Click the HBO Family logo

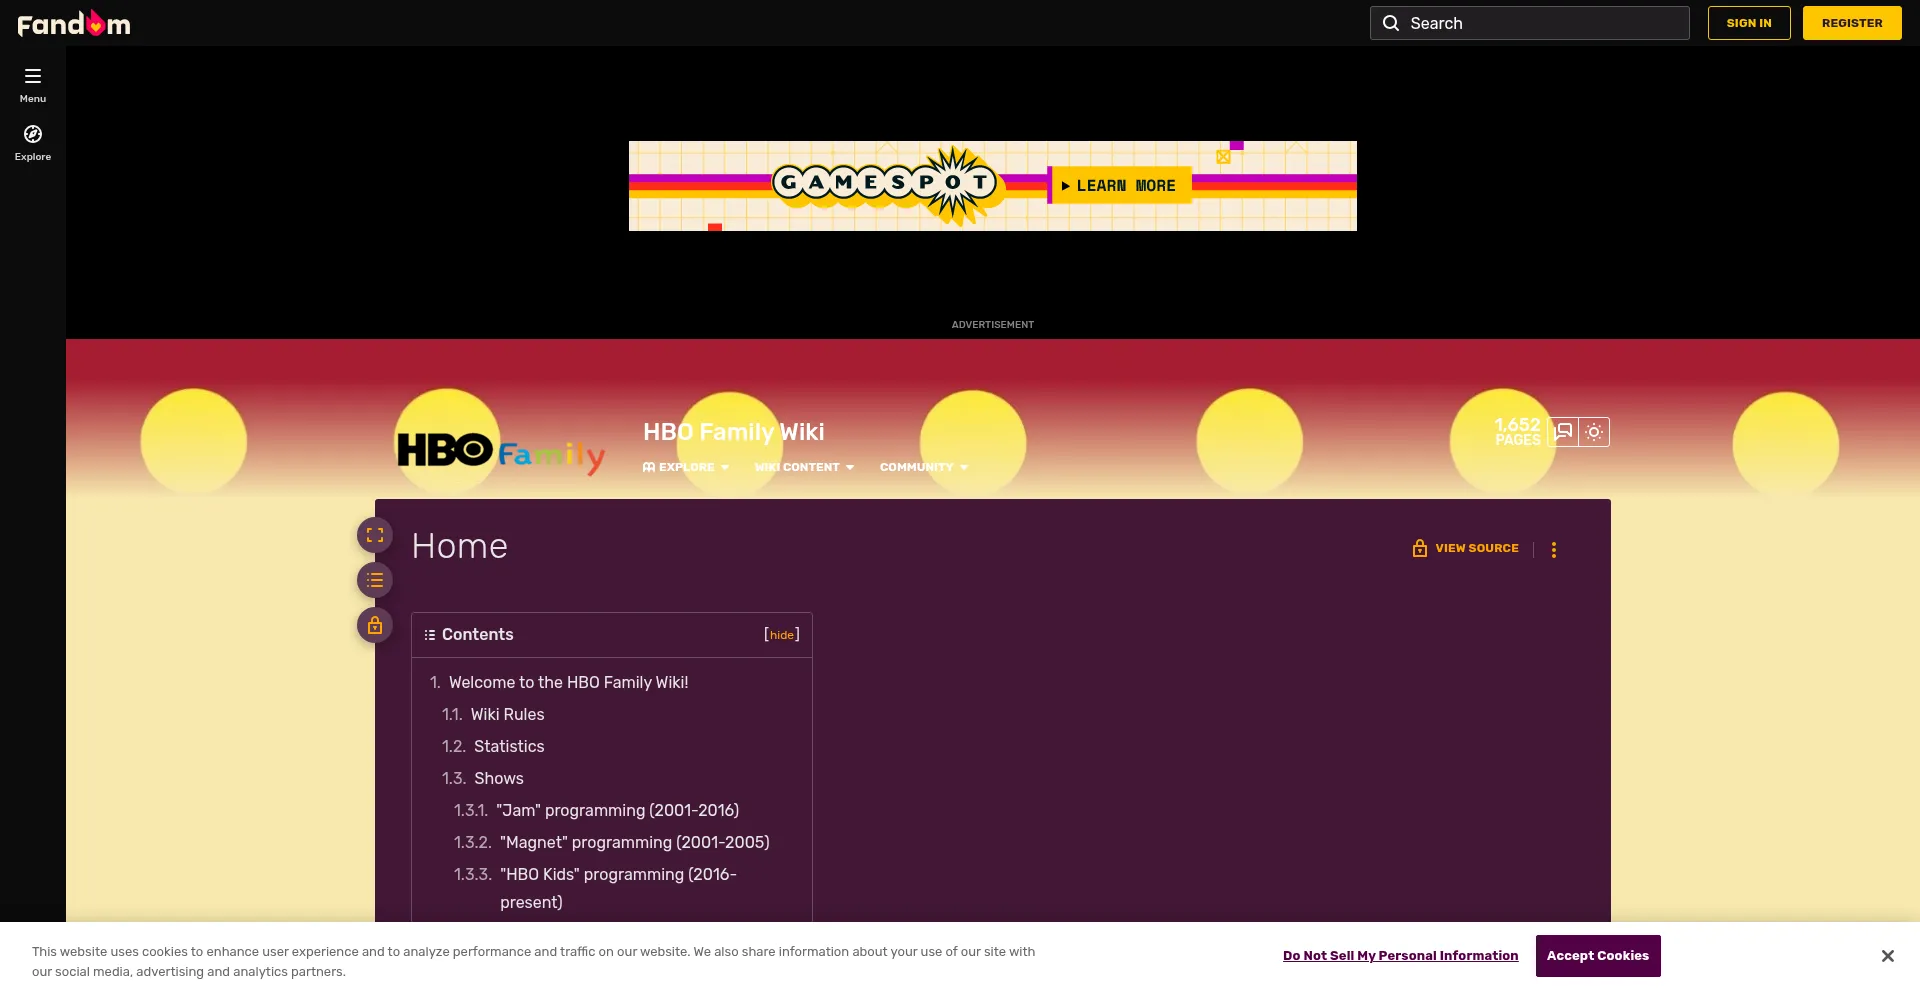coord(501,453)
